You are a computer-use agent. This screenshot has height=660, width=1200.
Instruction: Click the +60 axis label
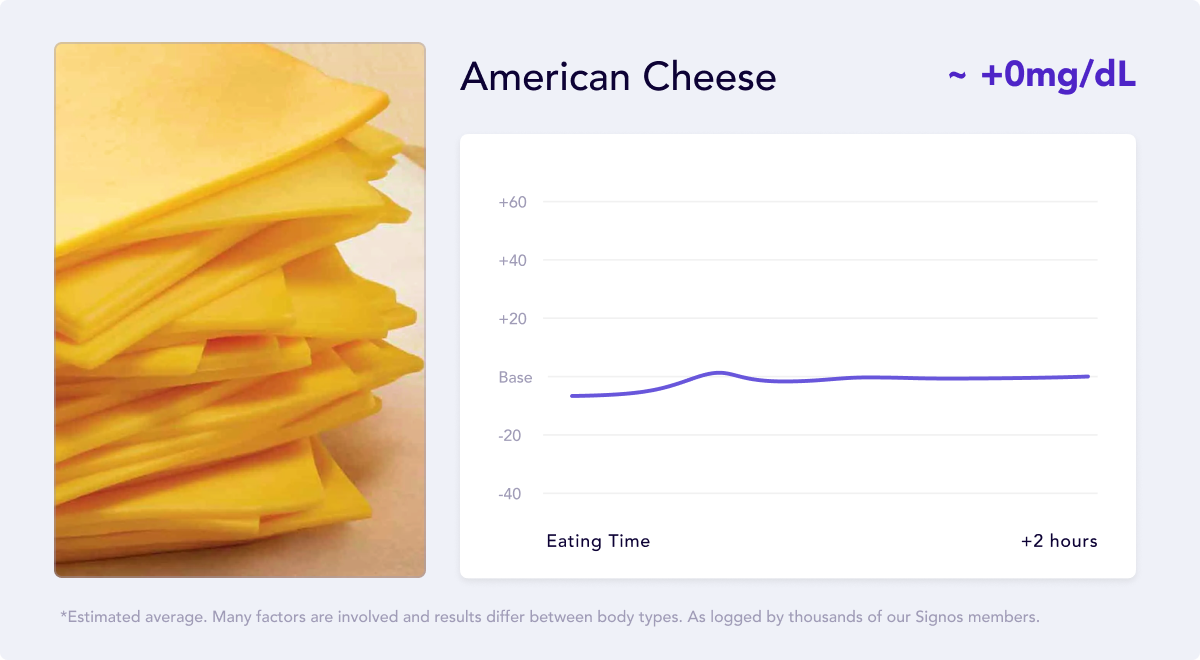pyautogui.click(x=513, y=202)
